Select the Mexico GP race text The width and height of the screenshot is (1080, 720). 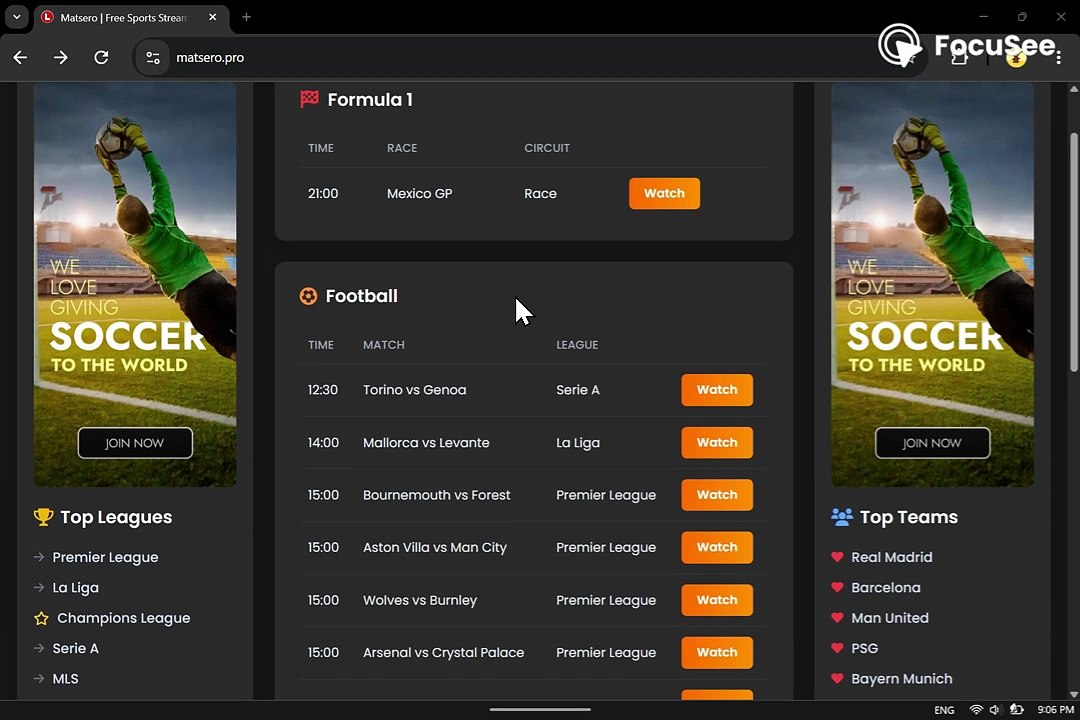(x=419, y=194)
